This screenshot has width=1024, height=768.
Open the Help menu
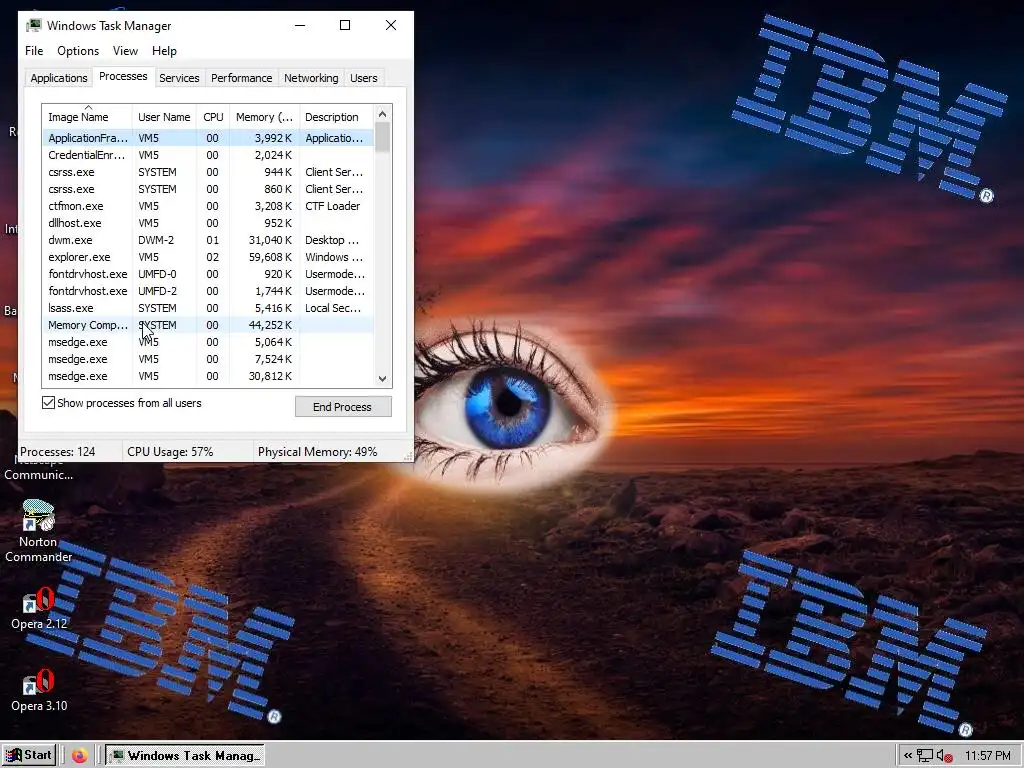tap(164, 51)
